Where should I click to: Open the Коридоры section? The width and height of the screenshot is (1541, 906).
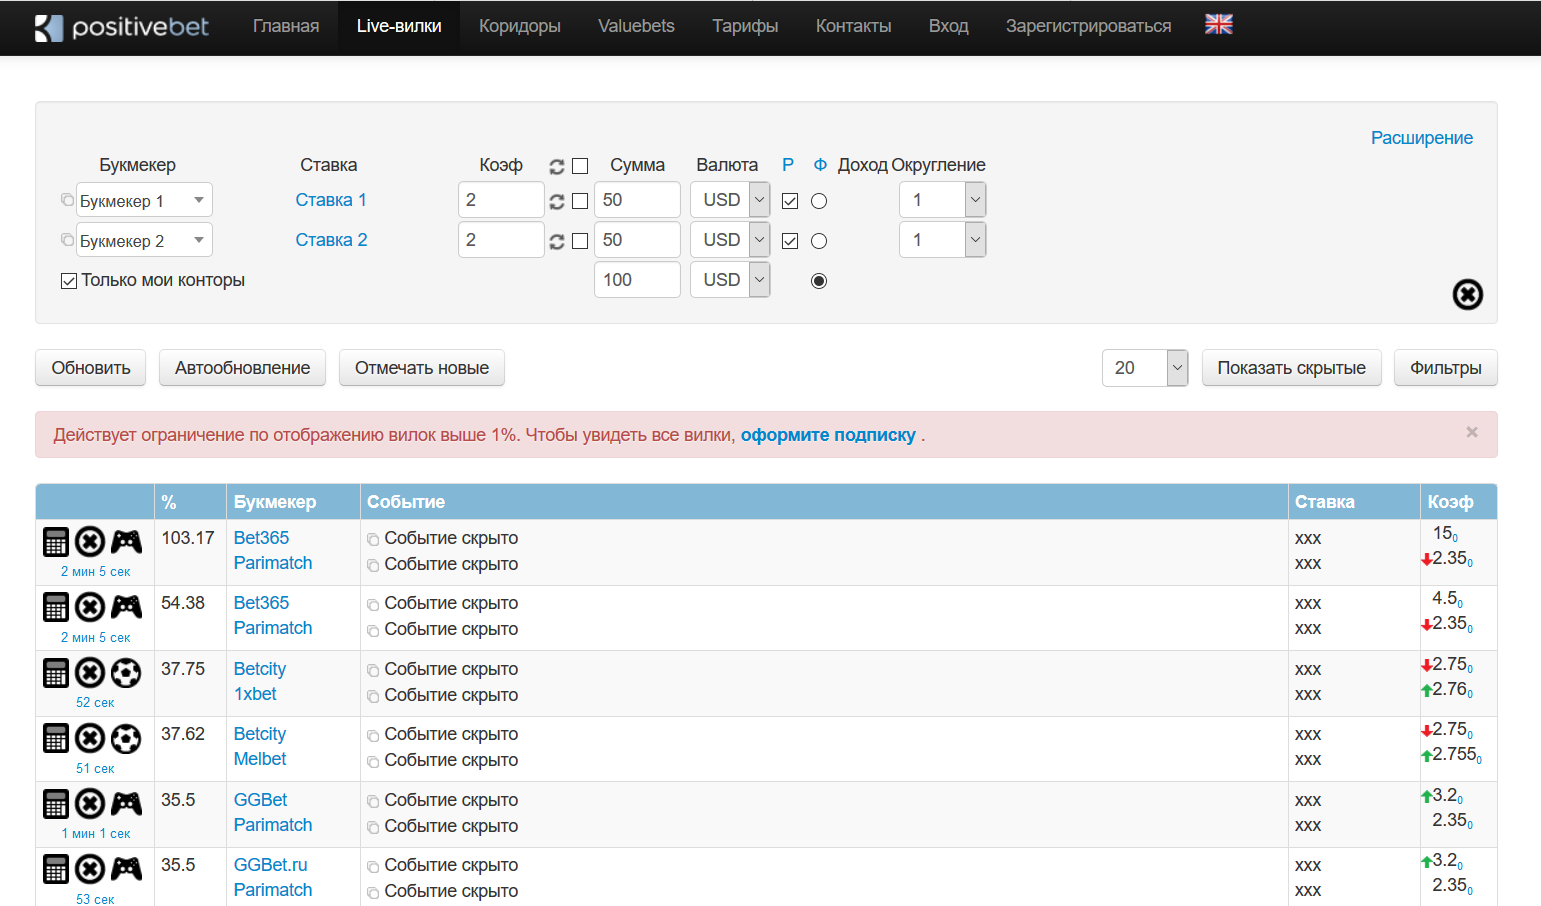pyautogui.click(x=520, y=26)
